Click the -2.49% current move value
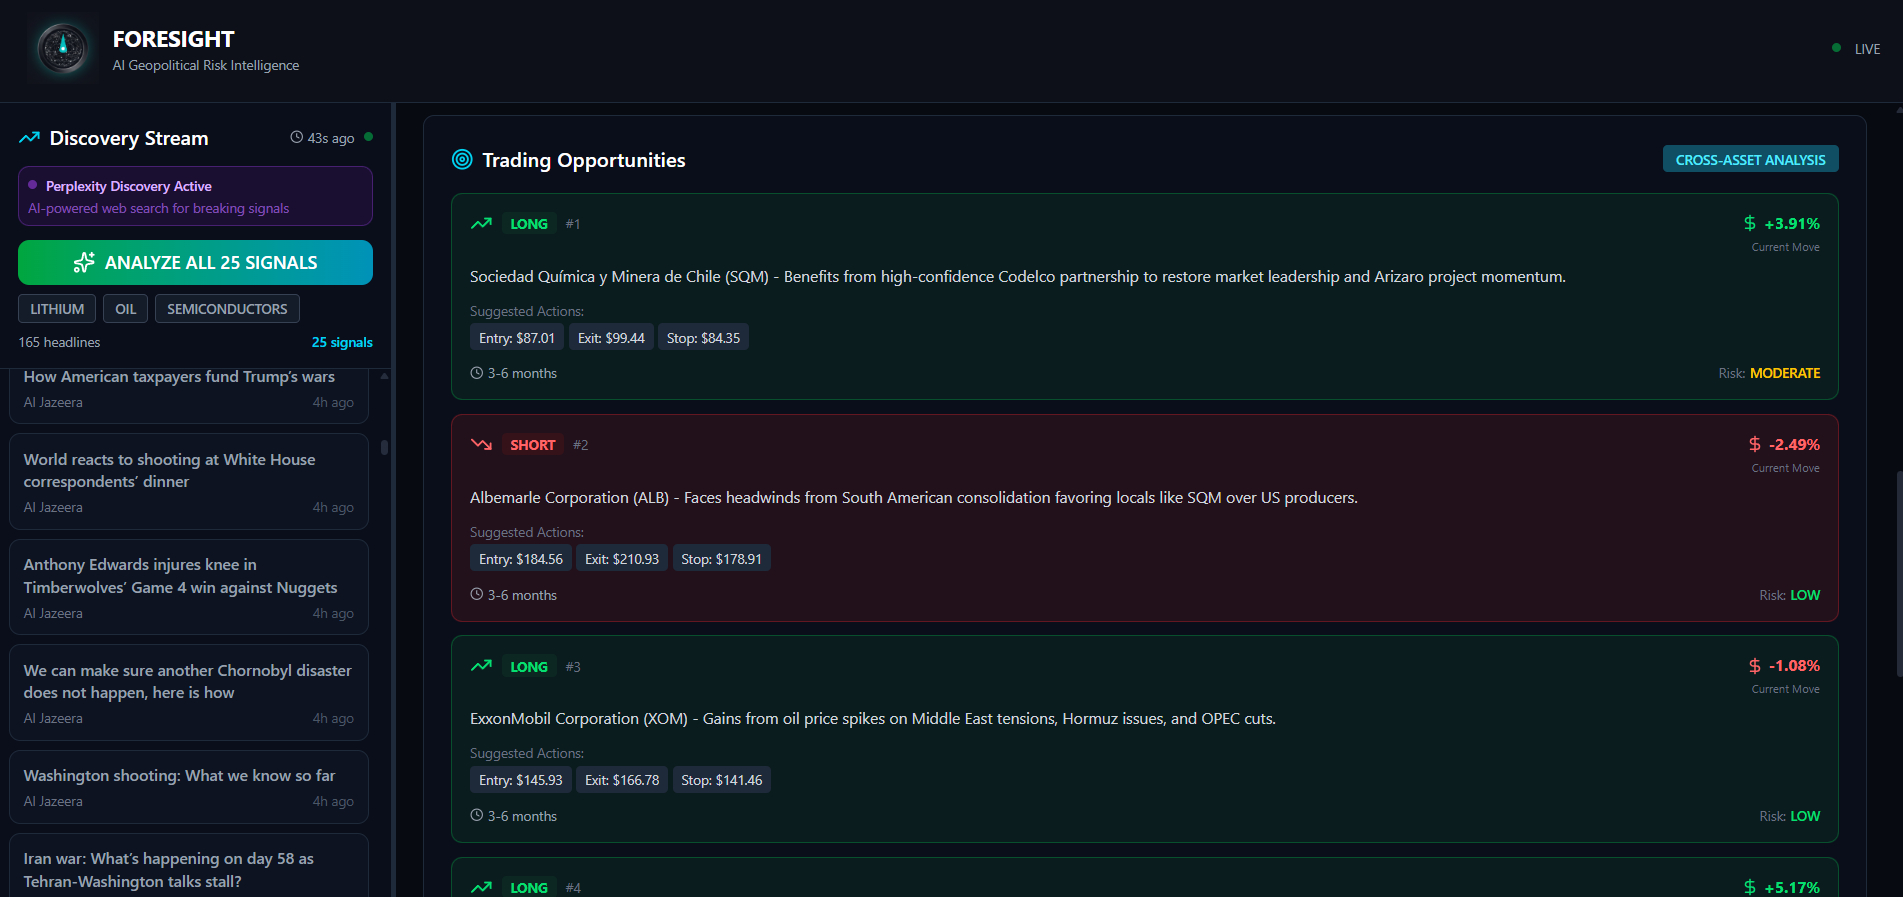The width and height of the screenshot is (1903, 897). tap(1794, 444)
